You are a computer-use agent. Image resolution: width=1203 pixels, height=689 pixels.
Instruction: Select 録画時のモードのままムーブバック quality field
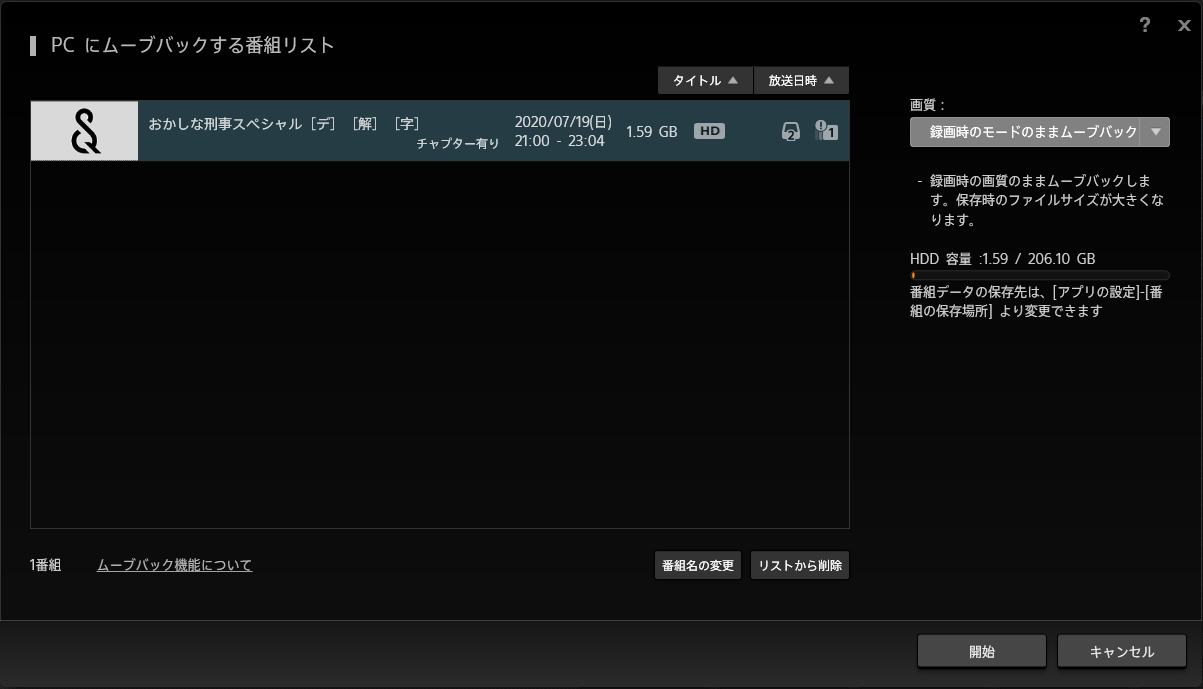point(1026,132)
